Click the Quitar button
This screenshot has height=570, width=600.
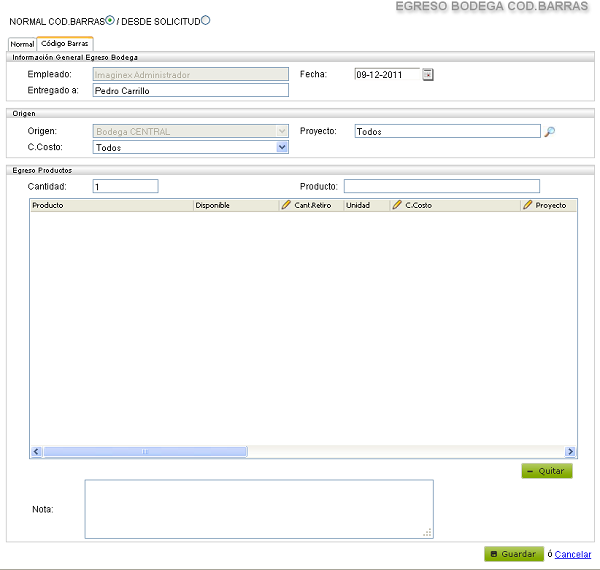tap(547, 471)
